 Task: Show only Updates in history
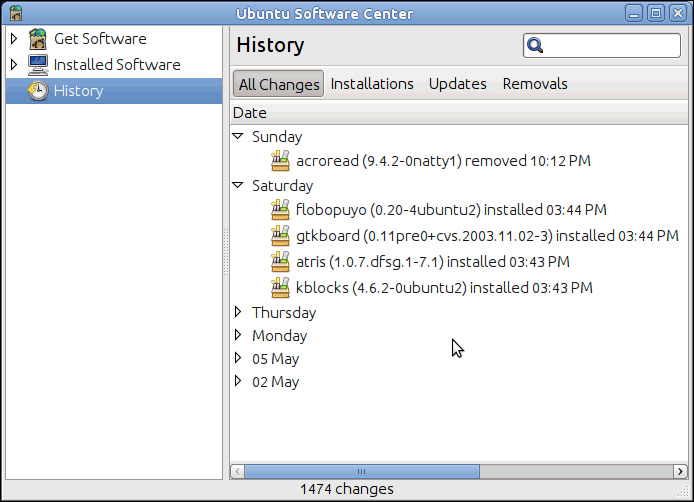coord(457,84)
